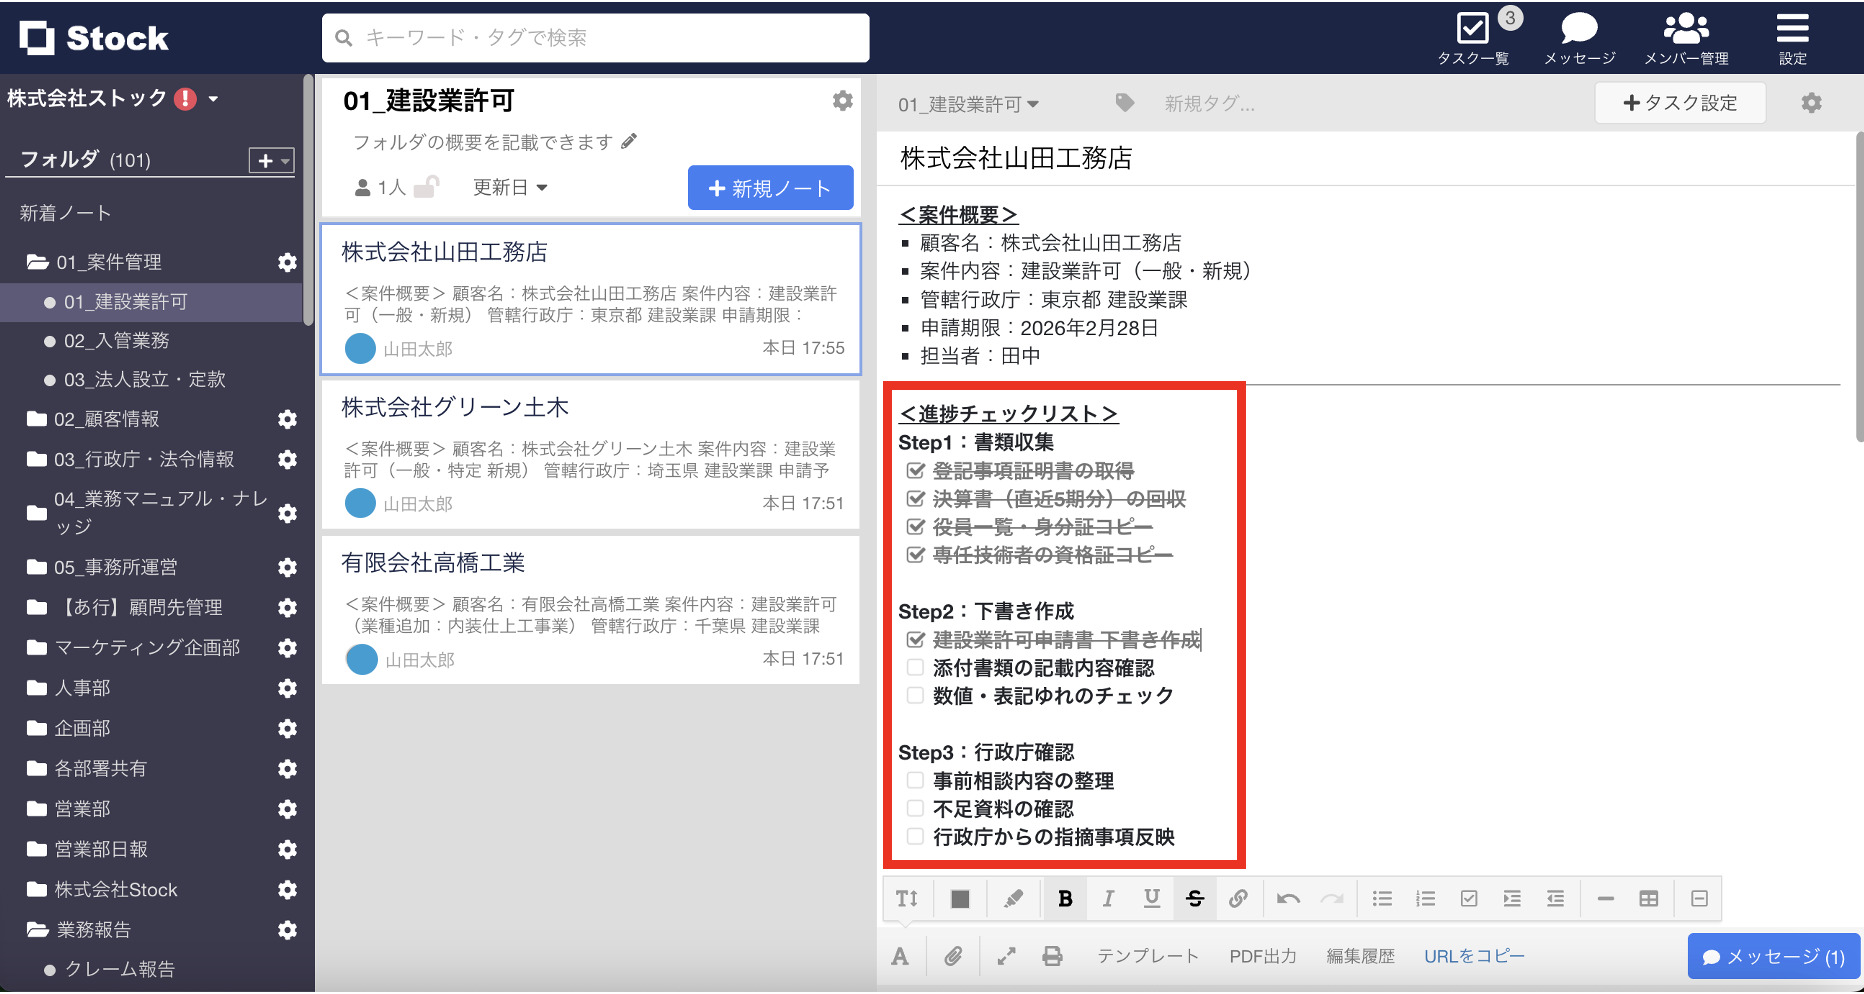
Task: Check the 添付書類の記載内容確認 checkbox
Action: click(x=915, y=668)
